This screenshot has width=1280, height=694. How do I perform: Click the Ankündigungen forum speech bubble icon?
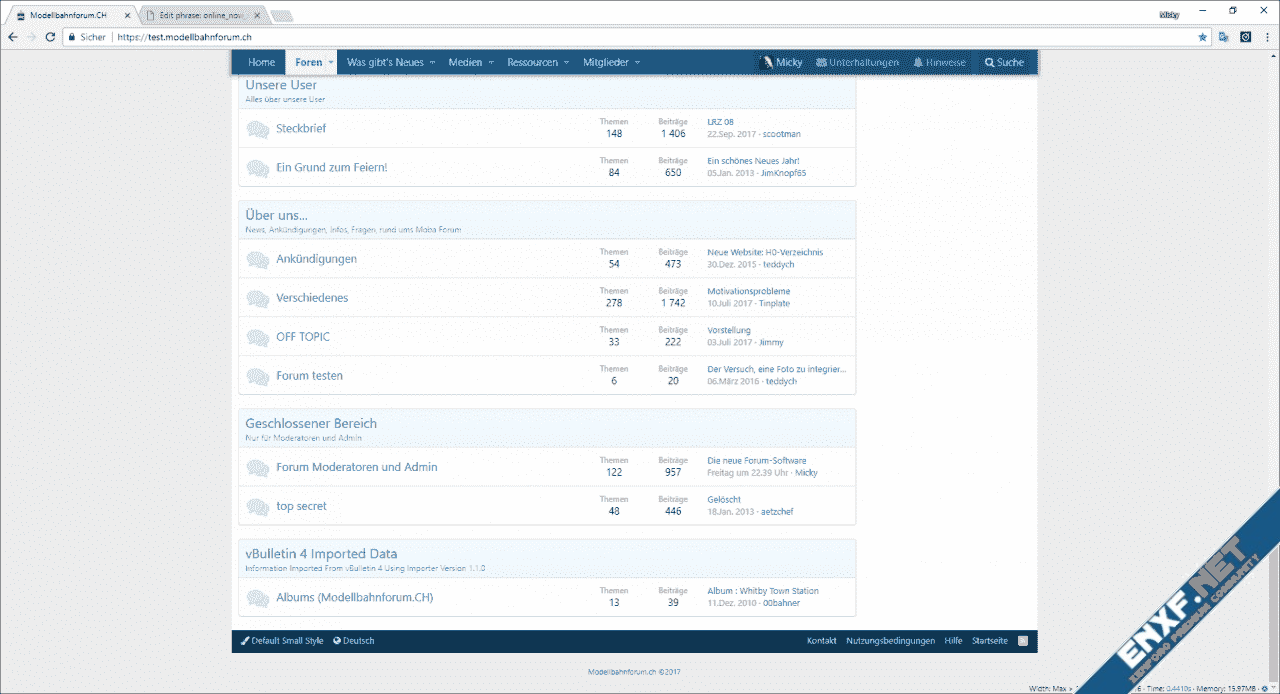click(x=257, y=260)
